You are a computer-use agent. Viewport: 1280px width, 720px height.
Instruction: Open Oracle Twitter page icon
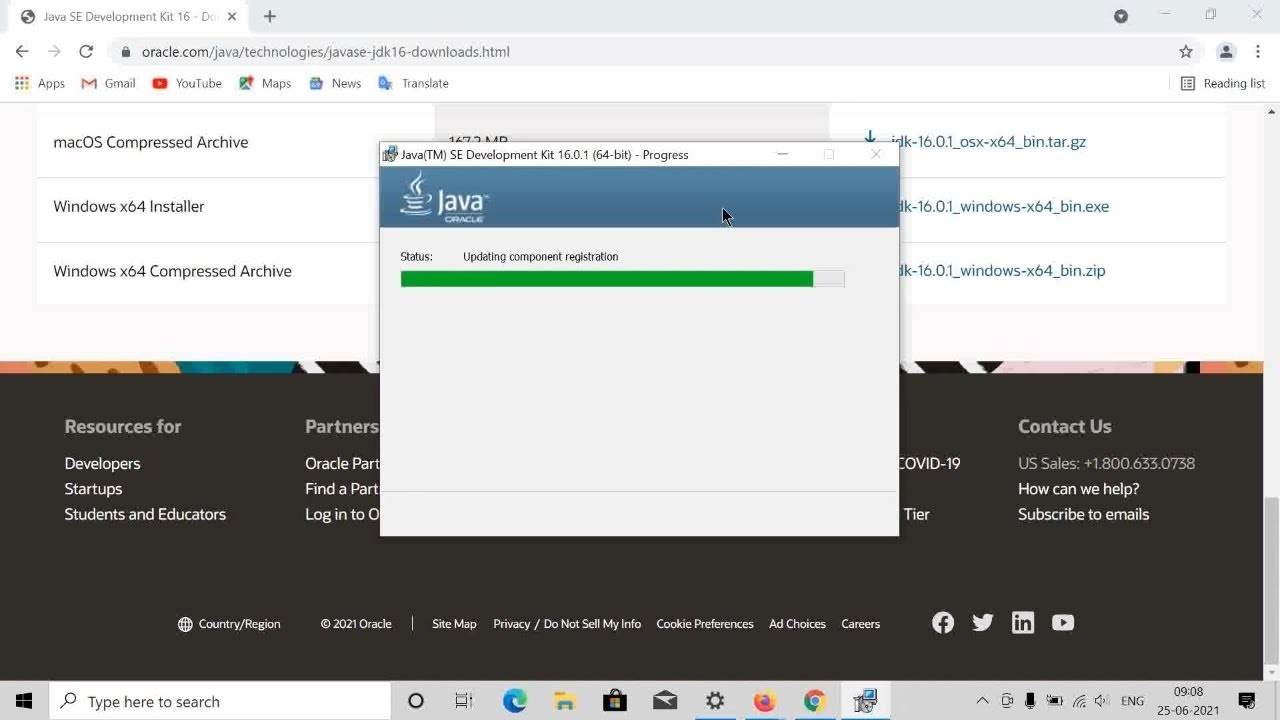(983, 623)
